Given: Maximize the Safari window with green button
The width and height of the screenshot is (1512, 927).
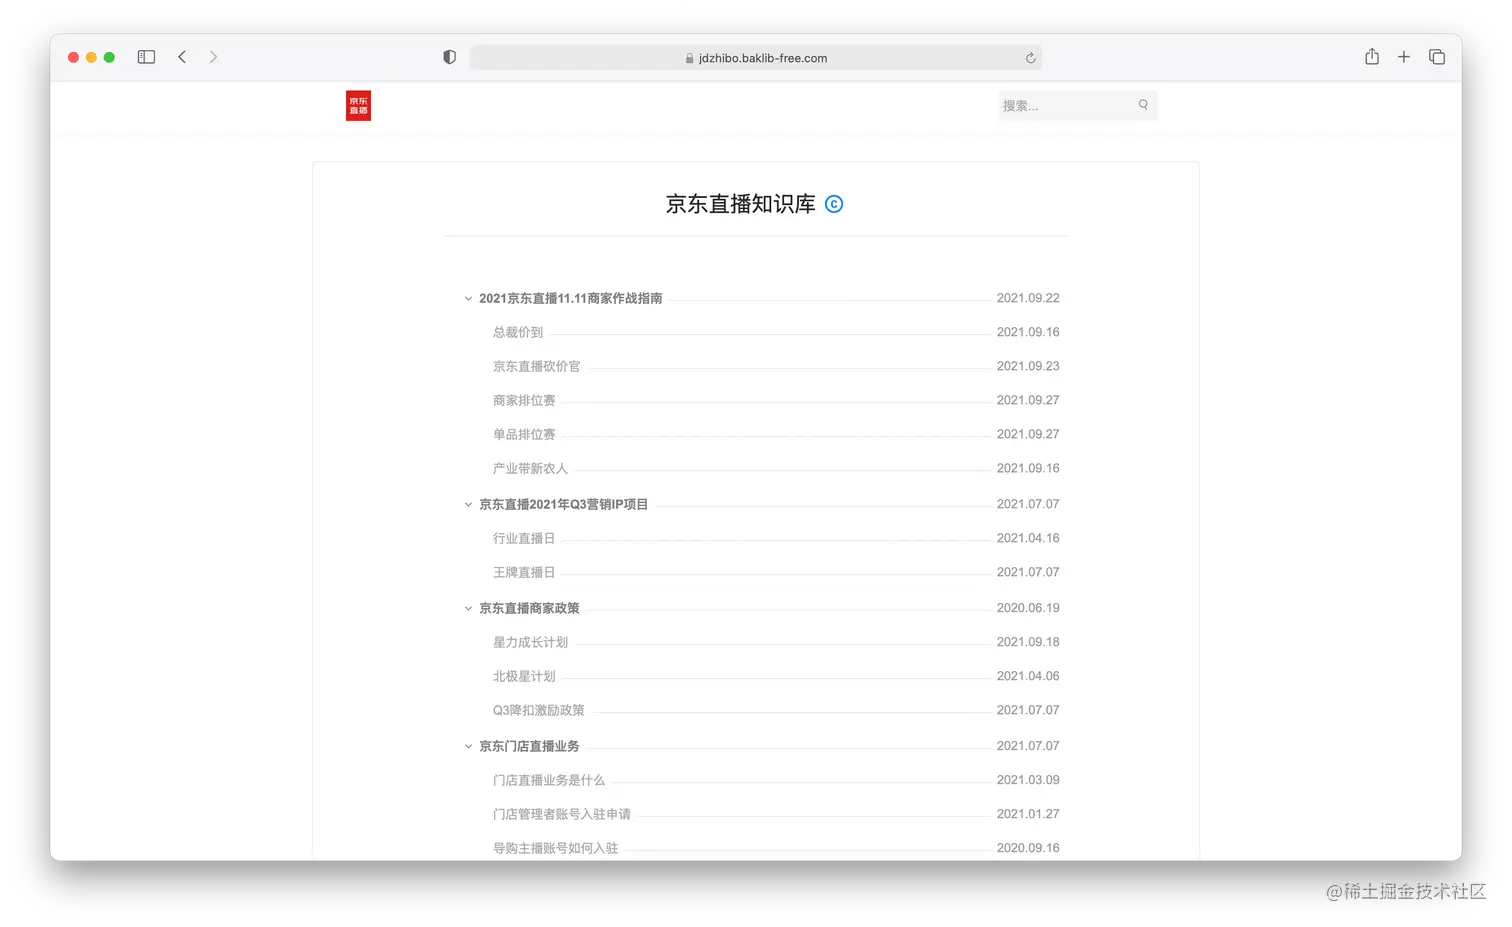Looking at the screenshot, I should pos(109,57).
